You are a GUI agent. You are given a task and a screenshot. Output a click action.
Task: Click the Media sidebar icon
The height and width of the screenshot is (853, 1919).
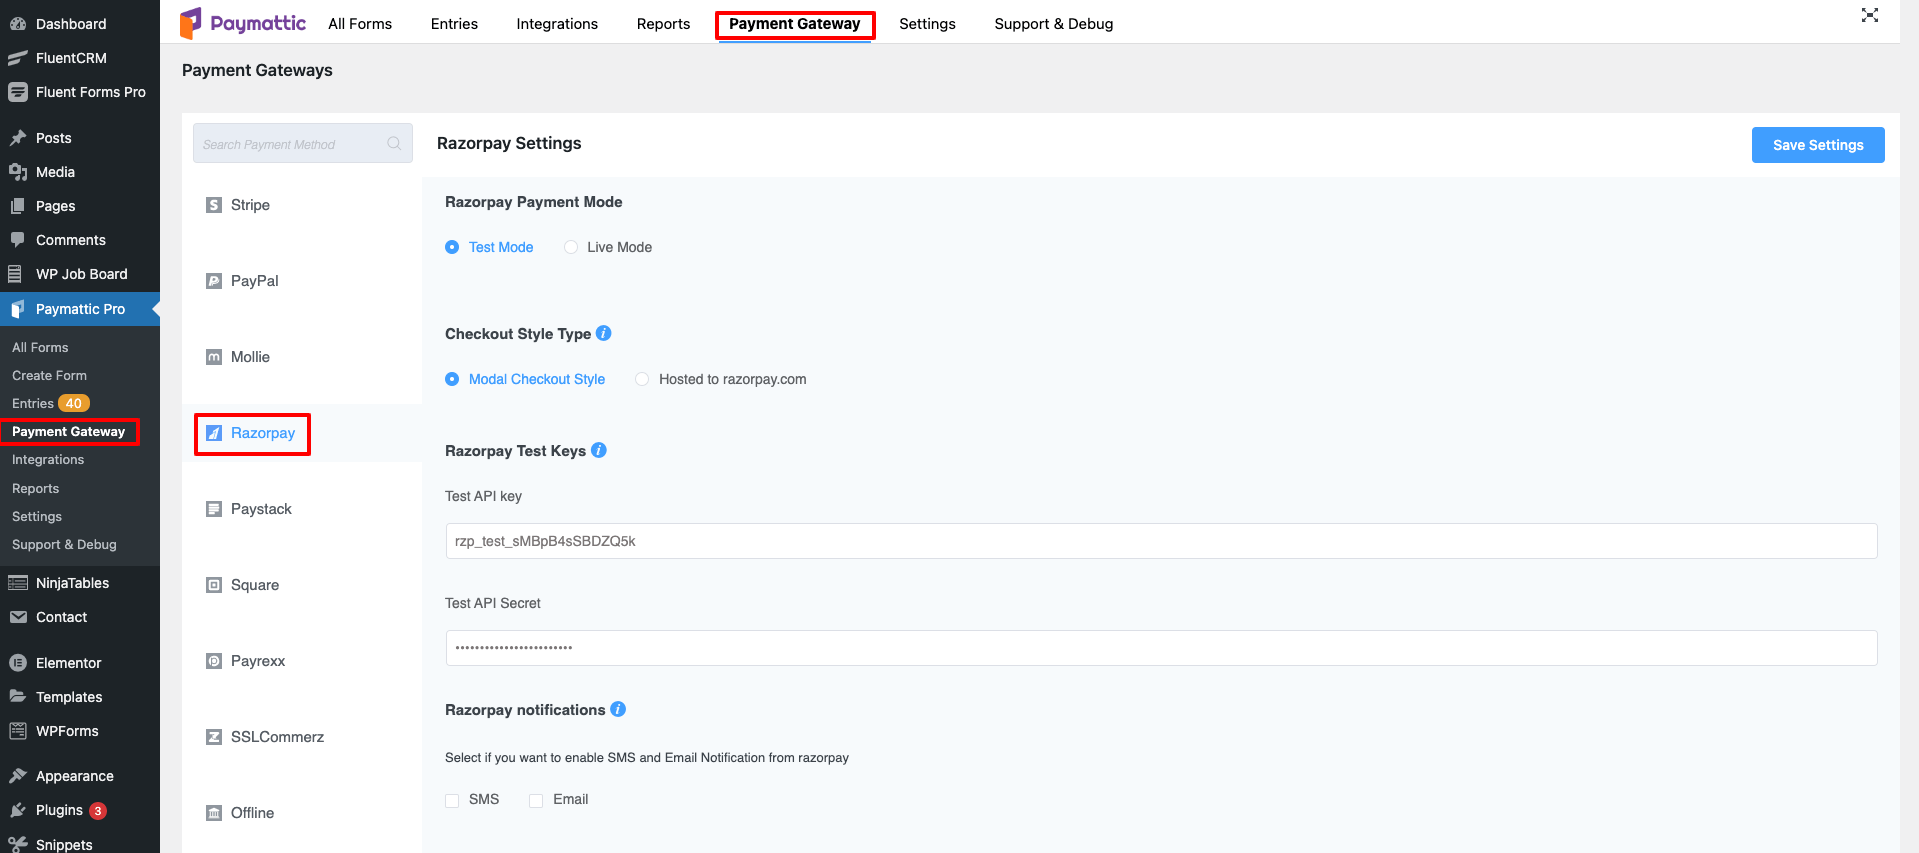[x=17, y=172]
